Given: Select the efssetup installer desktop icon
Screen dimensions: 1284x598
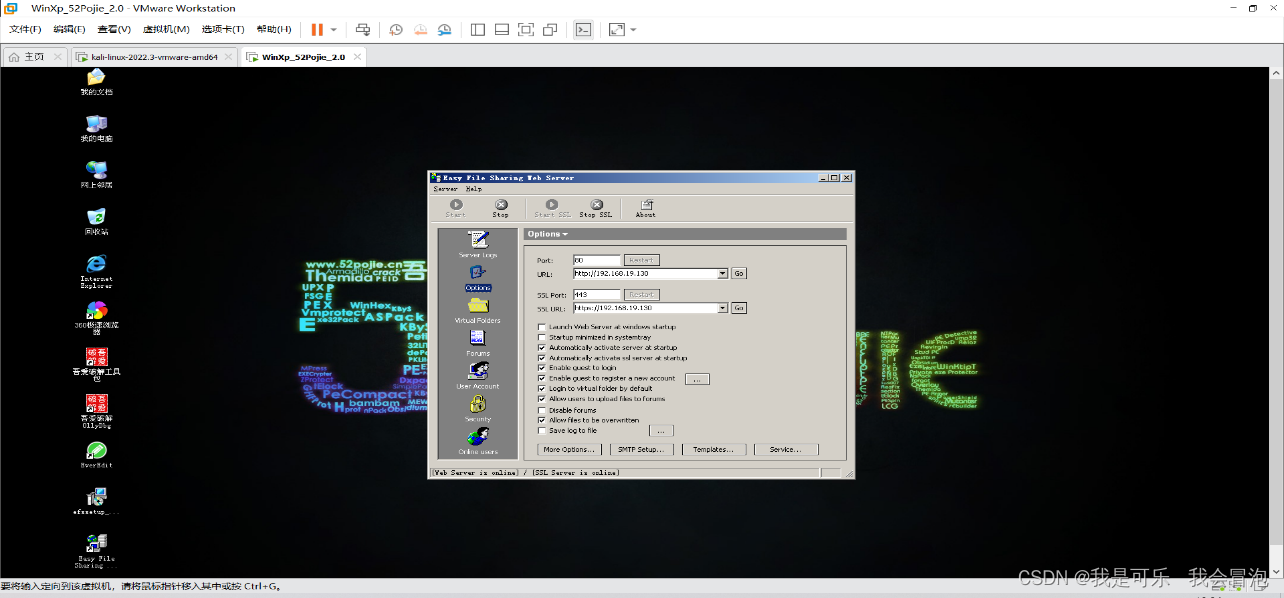Looking at the screenshot, I should point(96,501).
